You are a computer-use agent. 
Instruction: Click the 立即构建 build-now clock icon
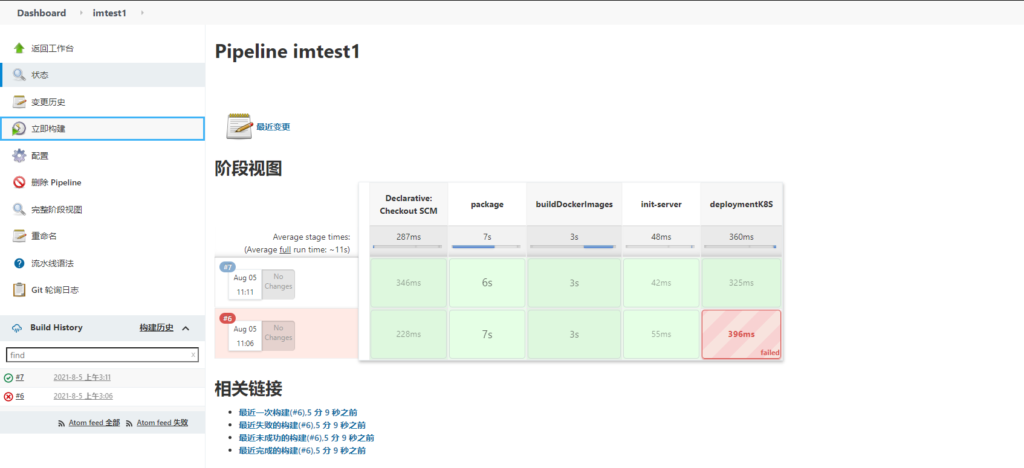tap(19, 129)
